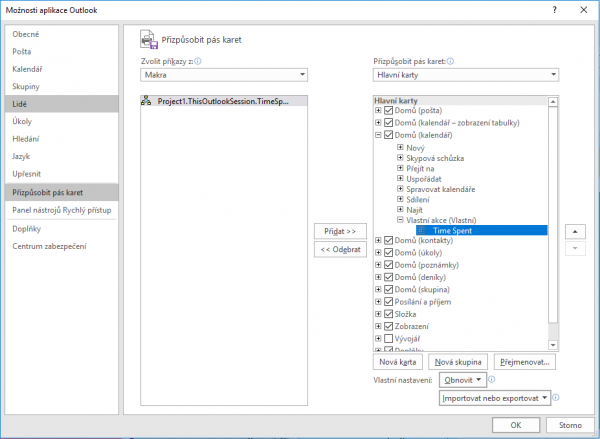Click the Nová karta button
Image resolution: width=600 pixels, height=439 pixels.
(398, 362)
